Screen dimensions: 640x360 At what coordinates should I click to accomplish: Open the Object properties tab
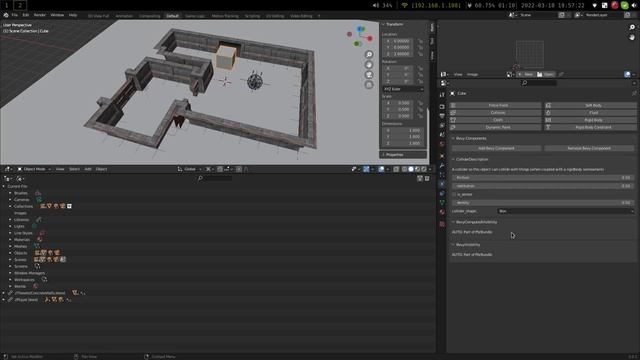click(x=442, y=156)
